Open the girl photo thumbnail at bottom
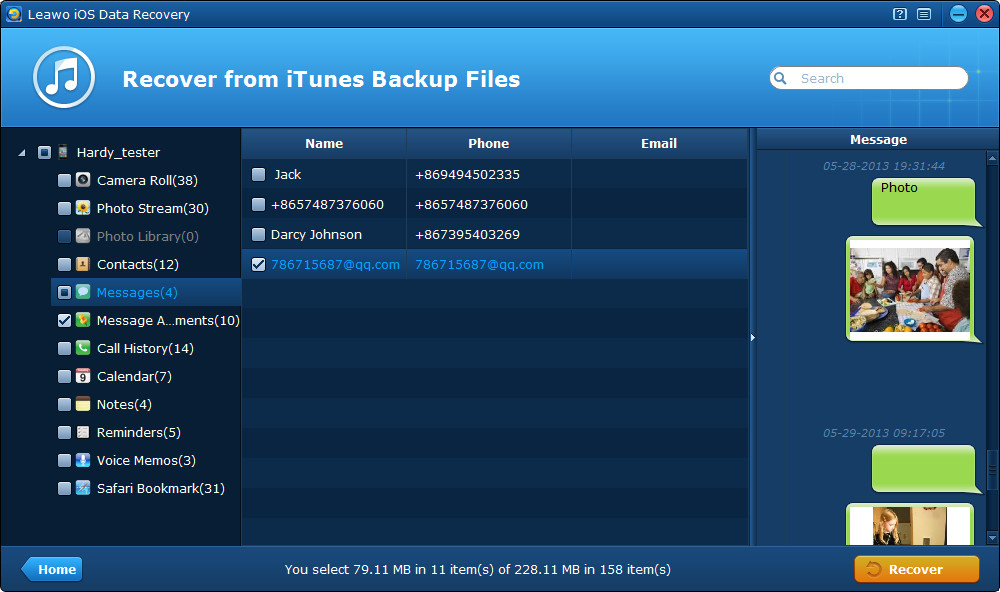Screen dimensions: 1000x592 click(x=910, y=524)
